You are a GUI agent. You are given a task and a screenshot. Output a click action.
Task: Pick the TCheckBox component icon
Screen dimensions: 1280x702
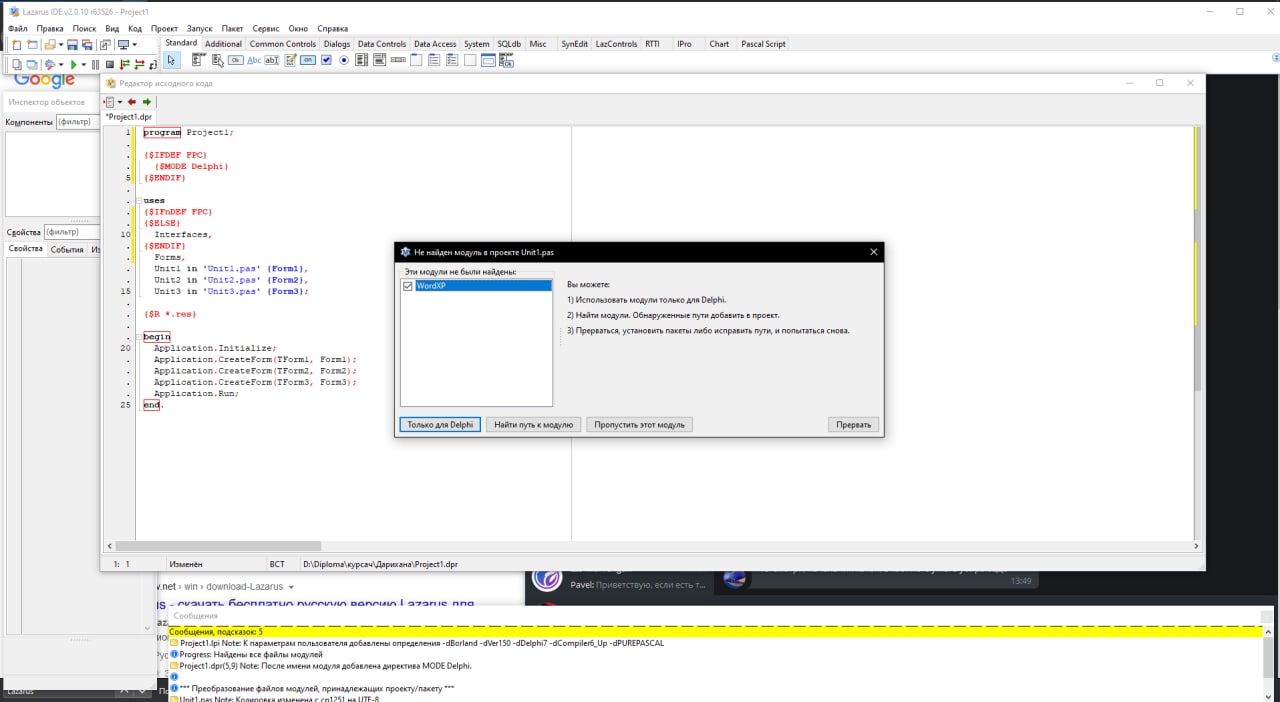tap(326, 60)
